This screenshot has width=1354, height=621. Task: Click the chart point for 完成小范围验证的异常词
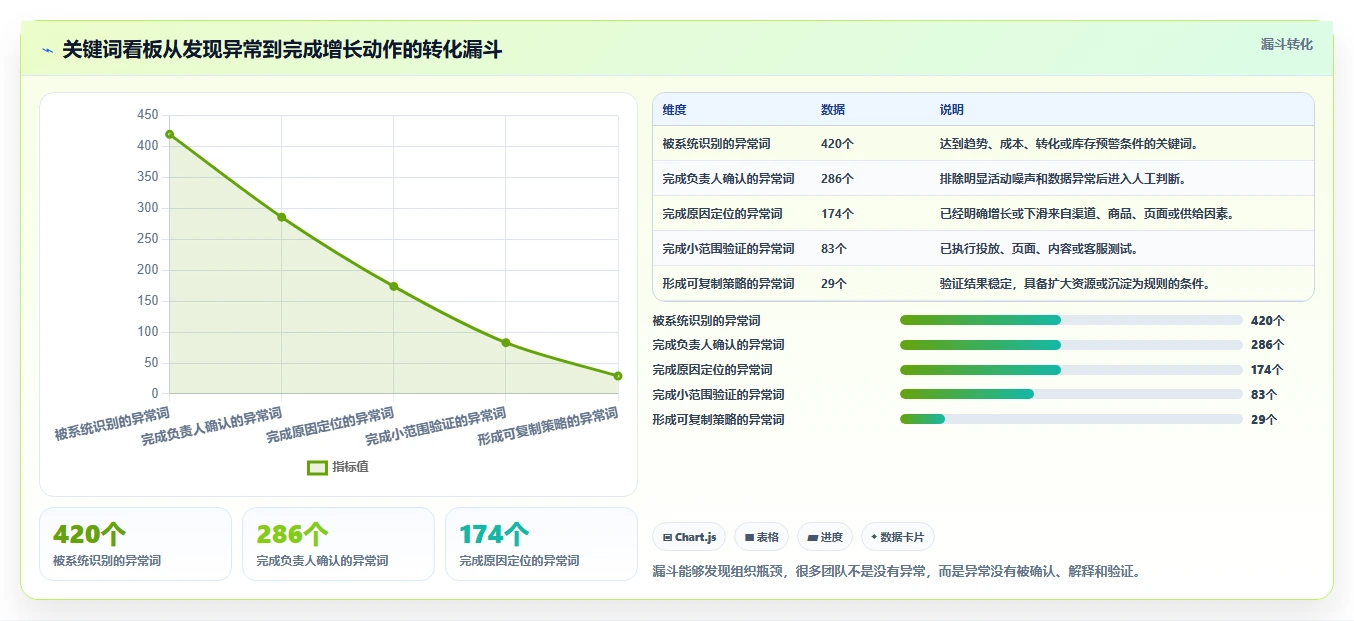pyautogui.click(x=506, y=342)
